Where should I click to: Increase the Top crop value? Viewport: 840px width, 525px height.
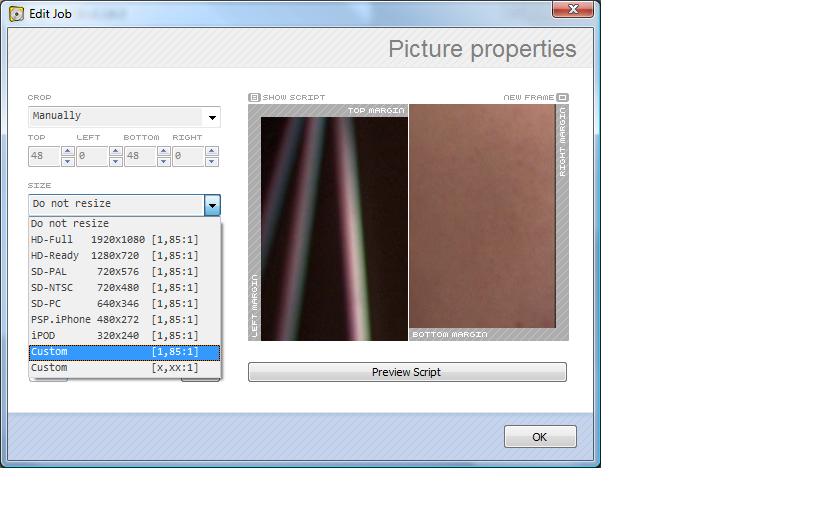[x=68, y=152]
